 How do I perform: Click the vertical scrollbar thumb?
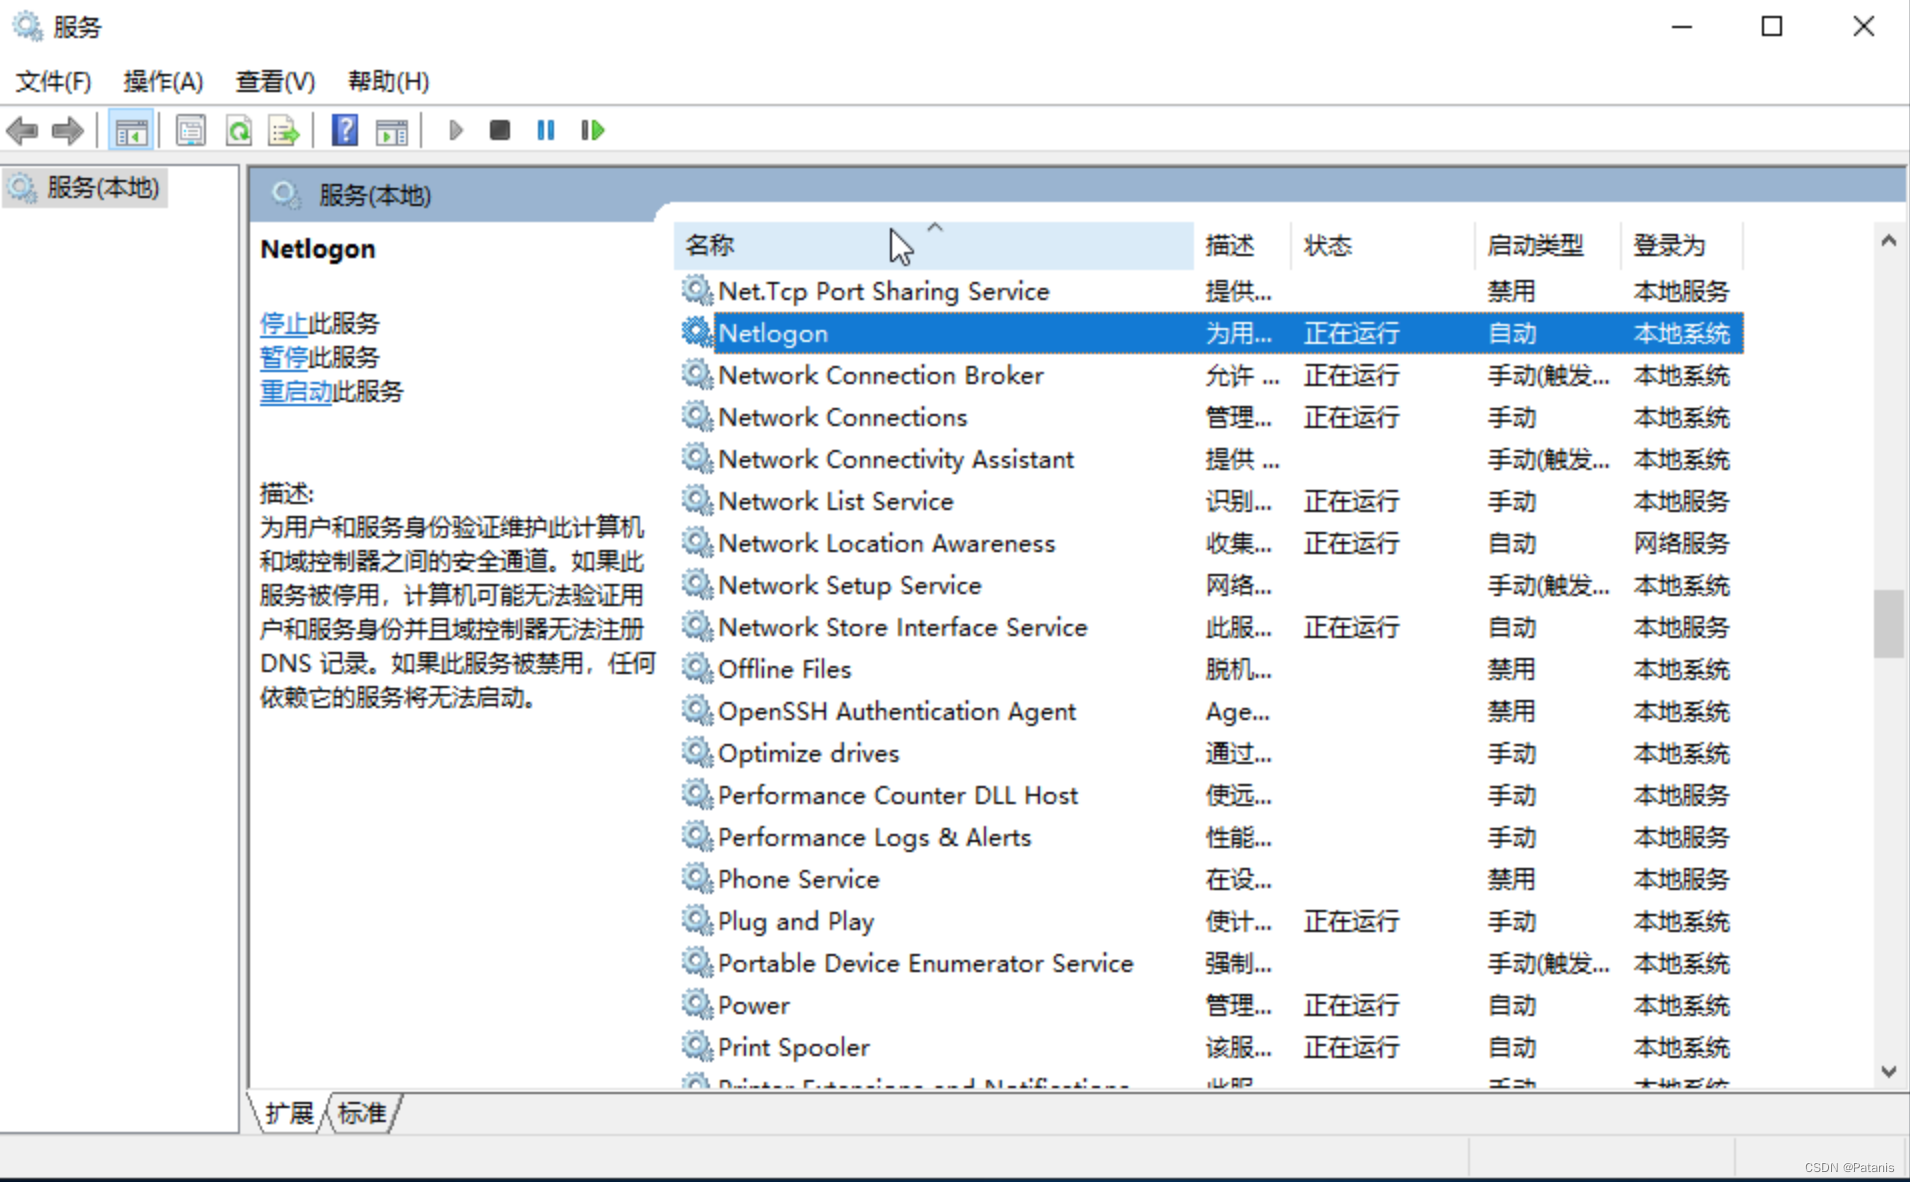click(1888, 624)
